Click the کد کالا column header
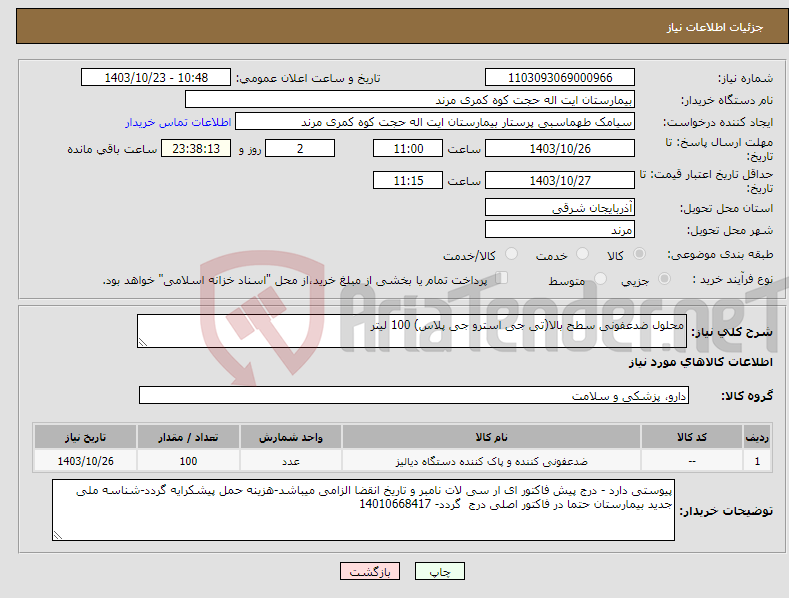Image resolution: width=789 pixels, height=598 pixels. pos(692,437)
